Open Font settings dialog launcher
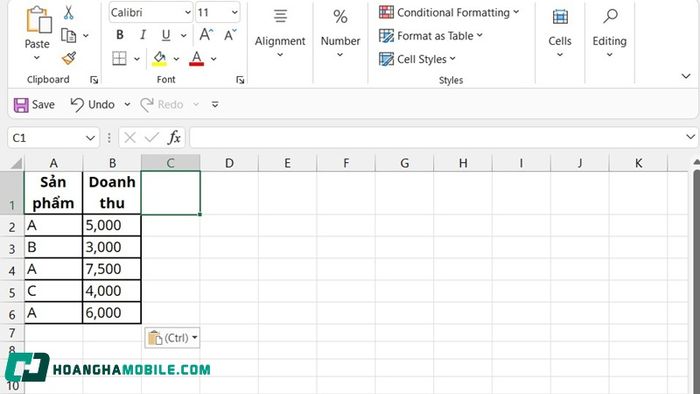Image resolution: width=700 pixels, height=394 pixels. (x=240, y=80)
